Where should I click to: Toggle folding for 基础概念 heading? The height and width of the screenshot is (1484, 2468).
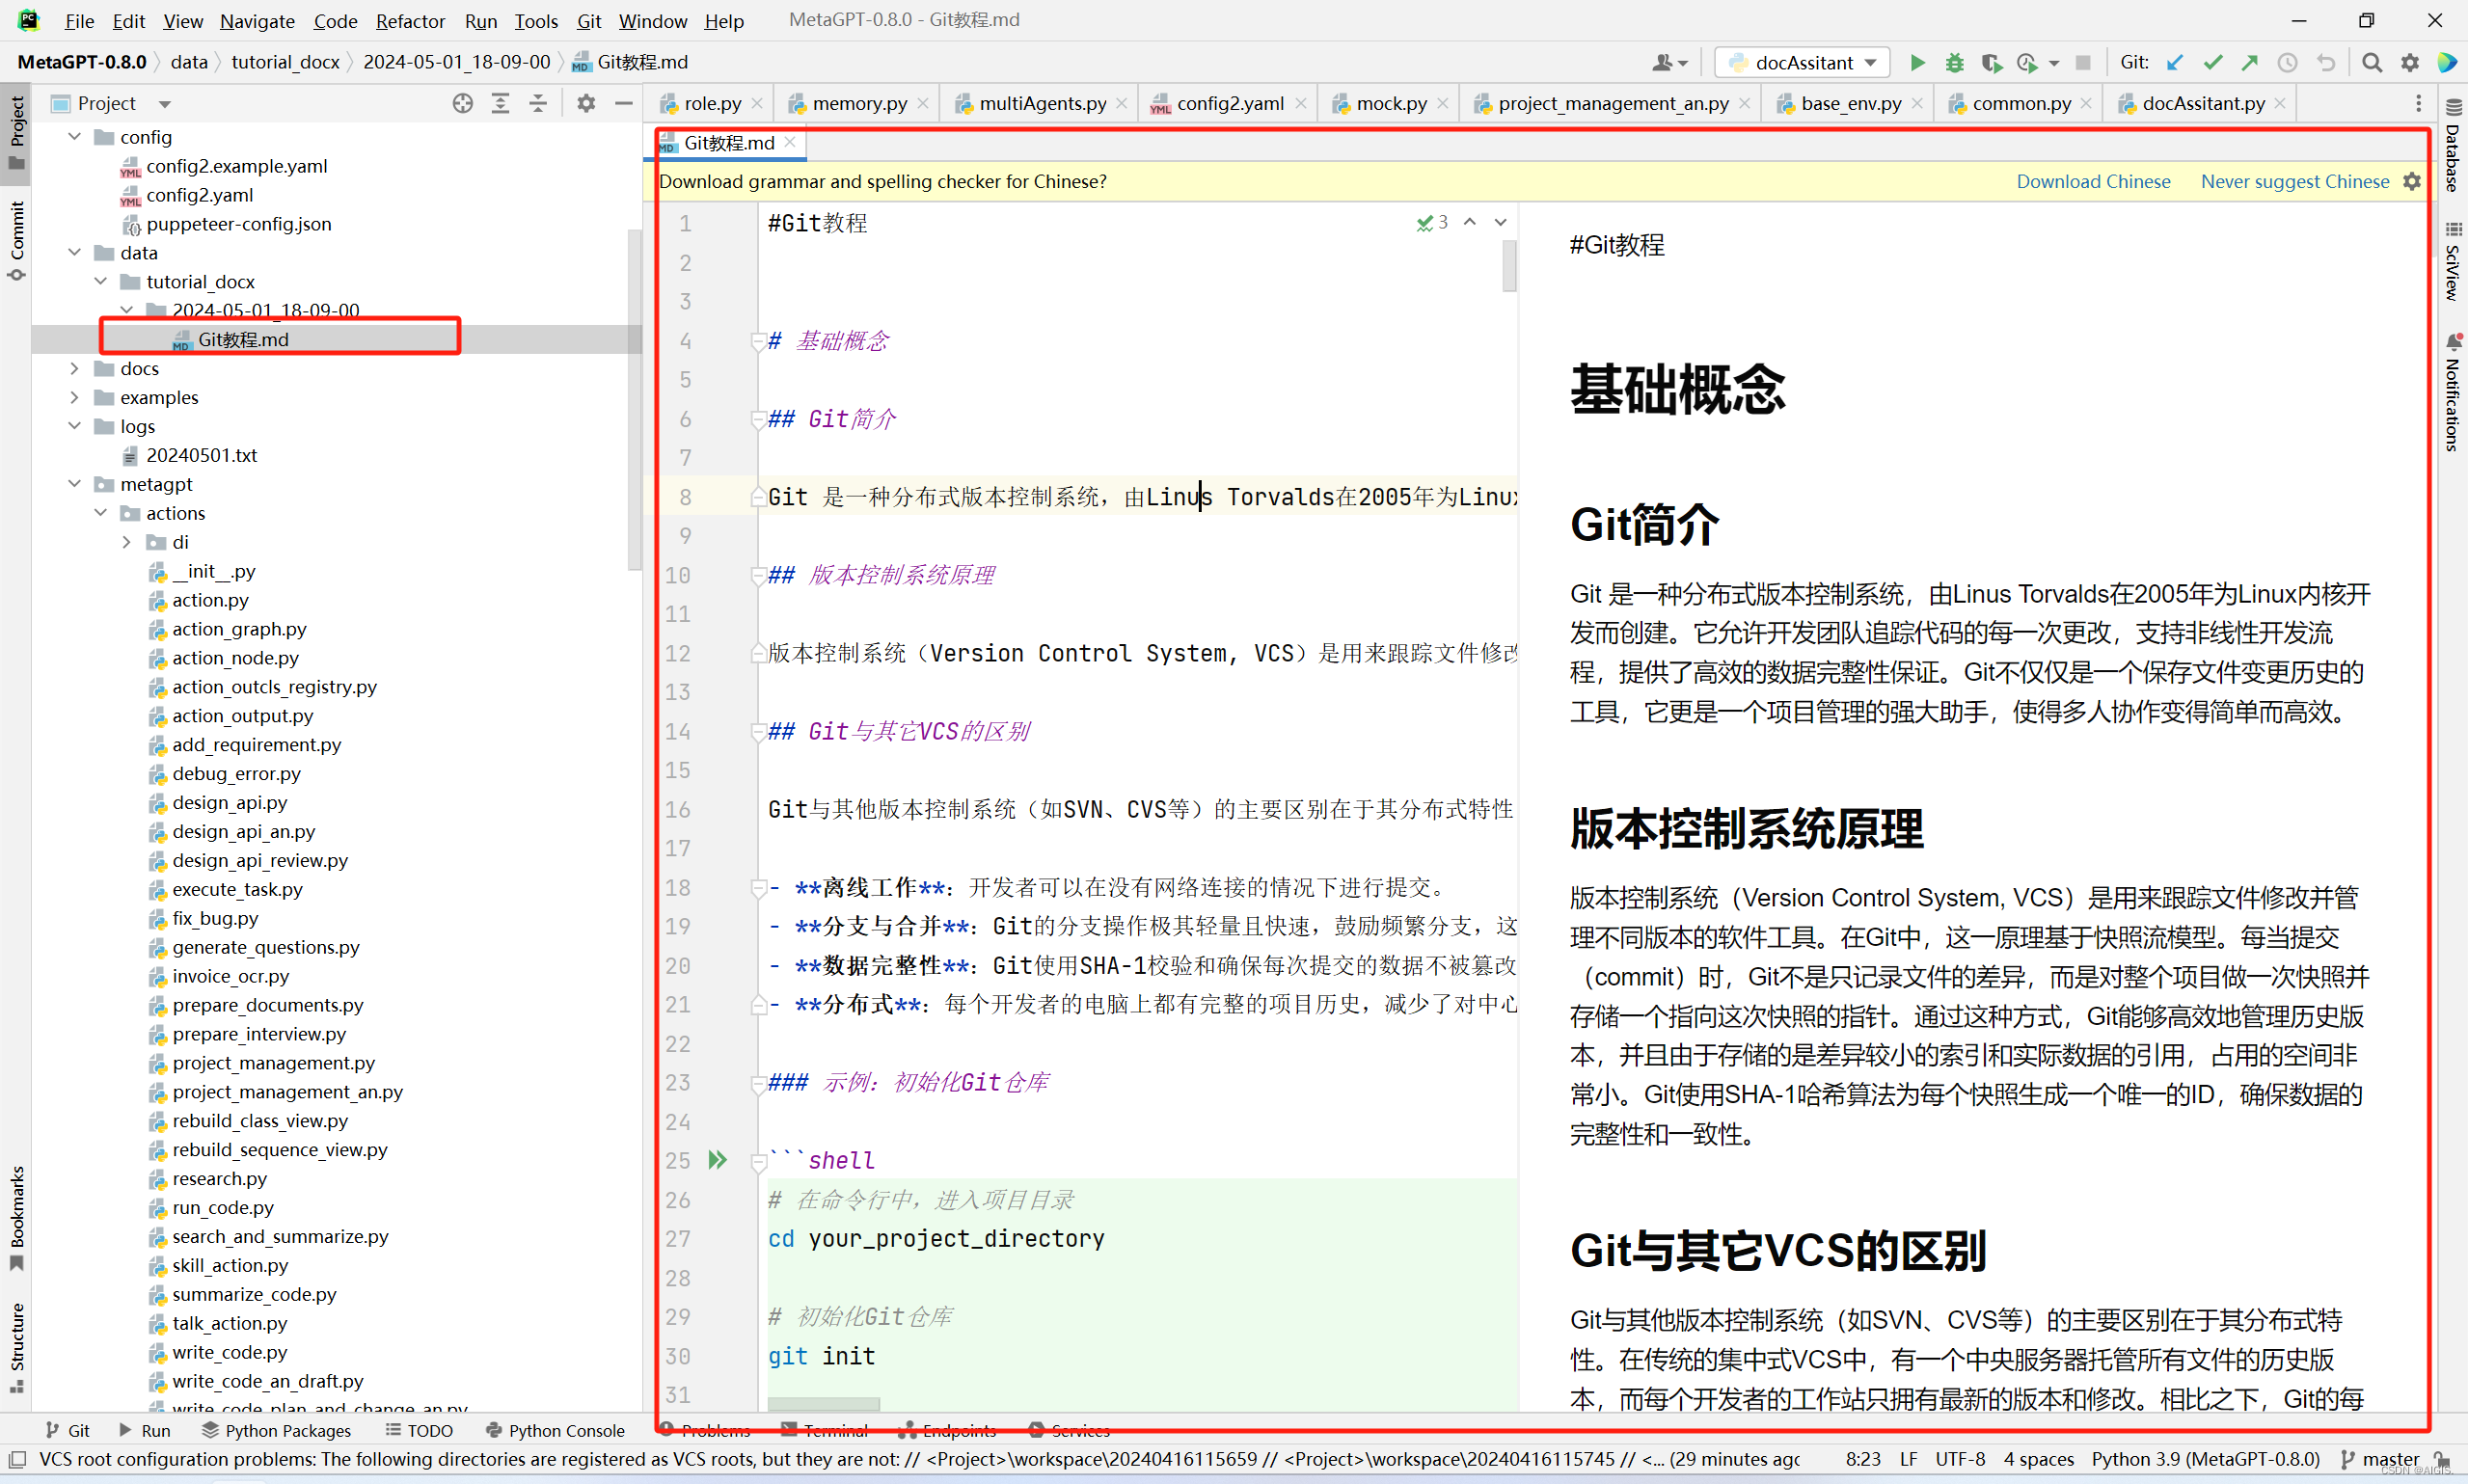click(758, 341)
